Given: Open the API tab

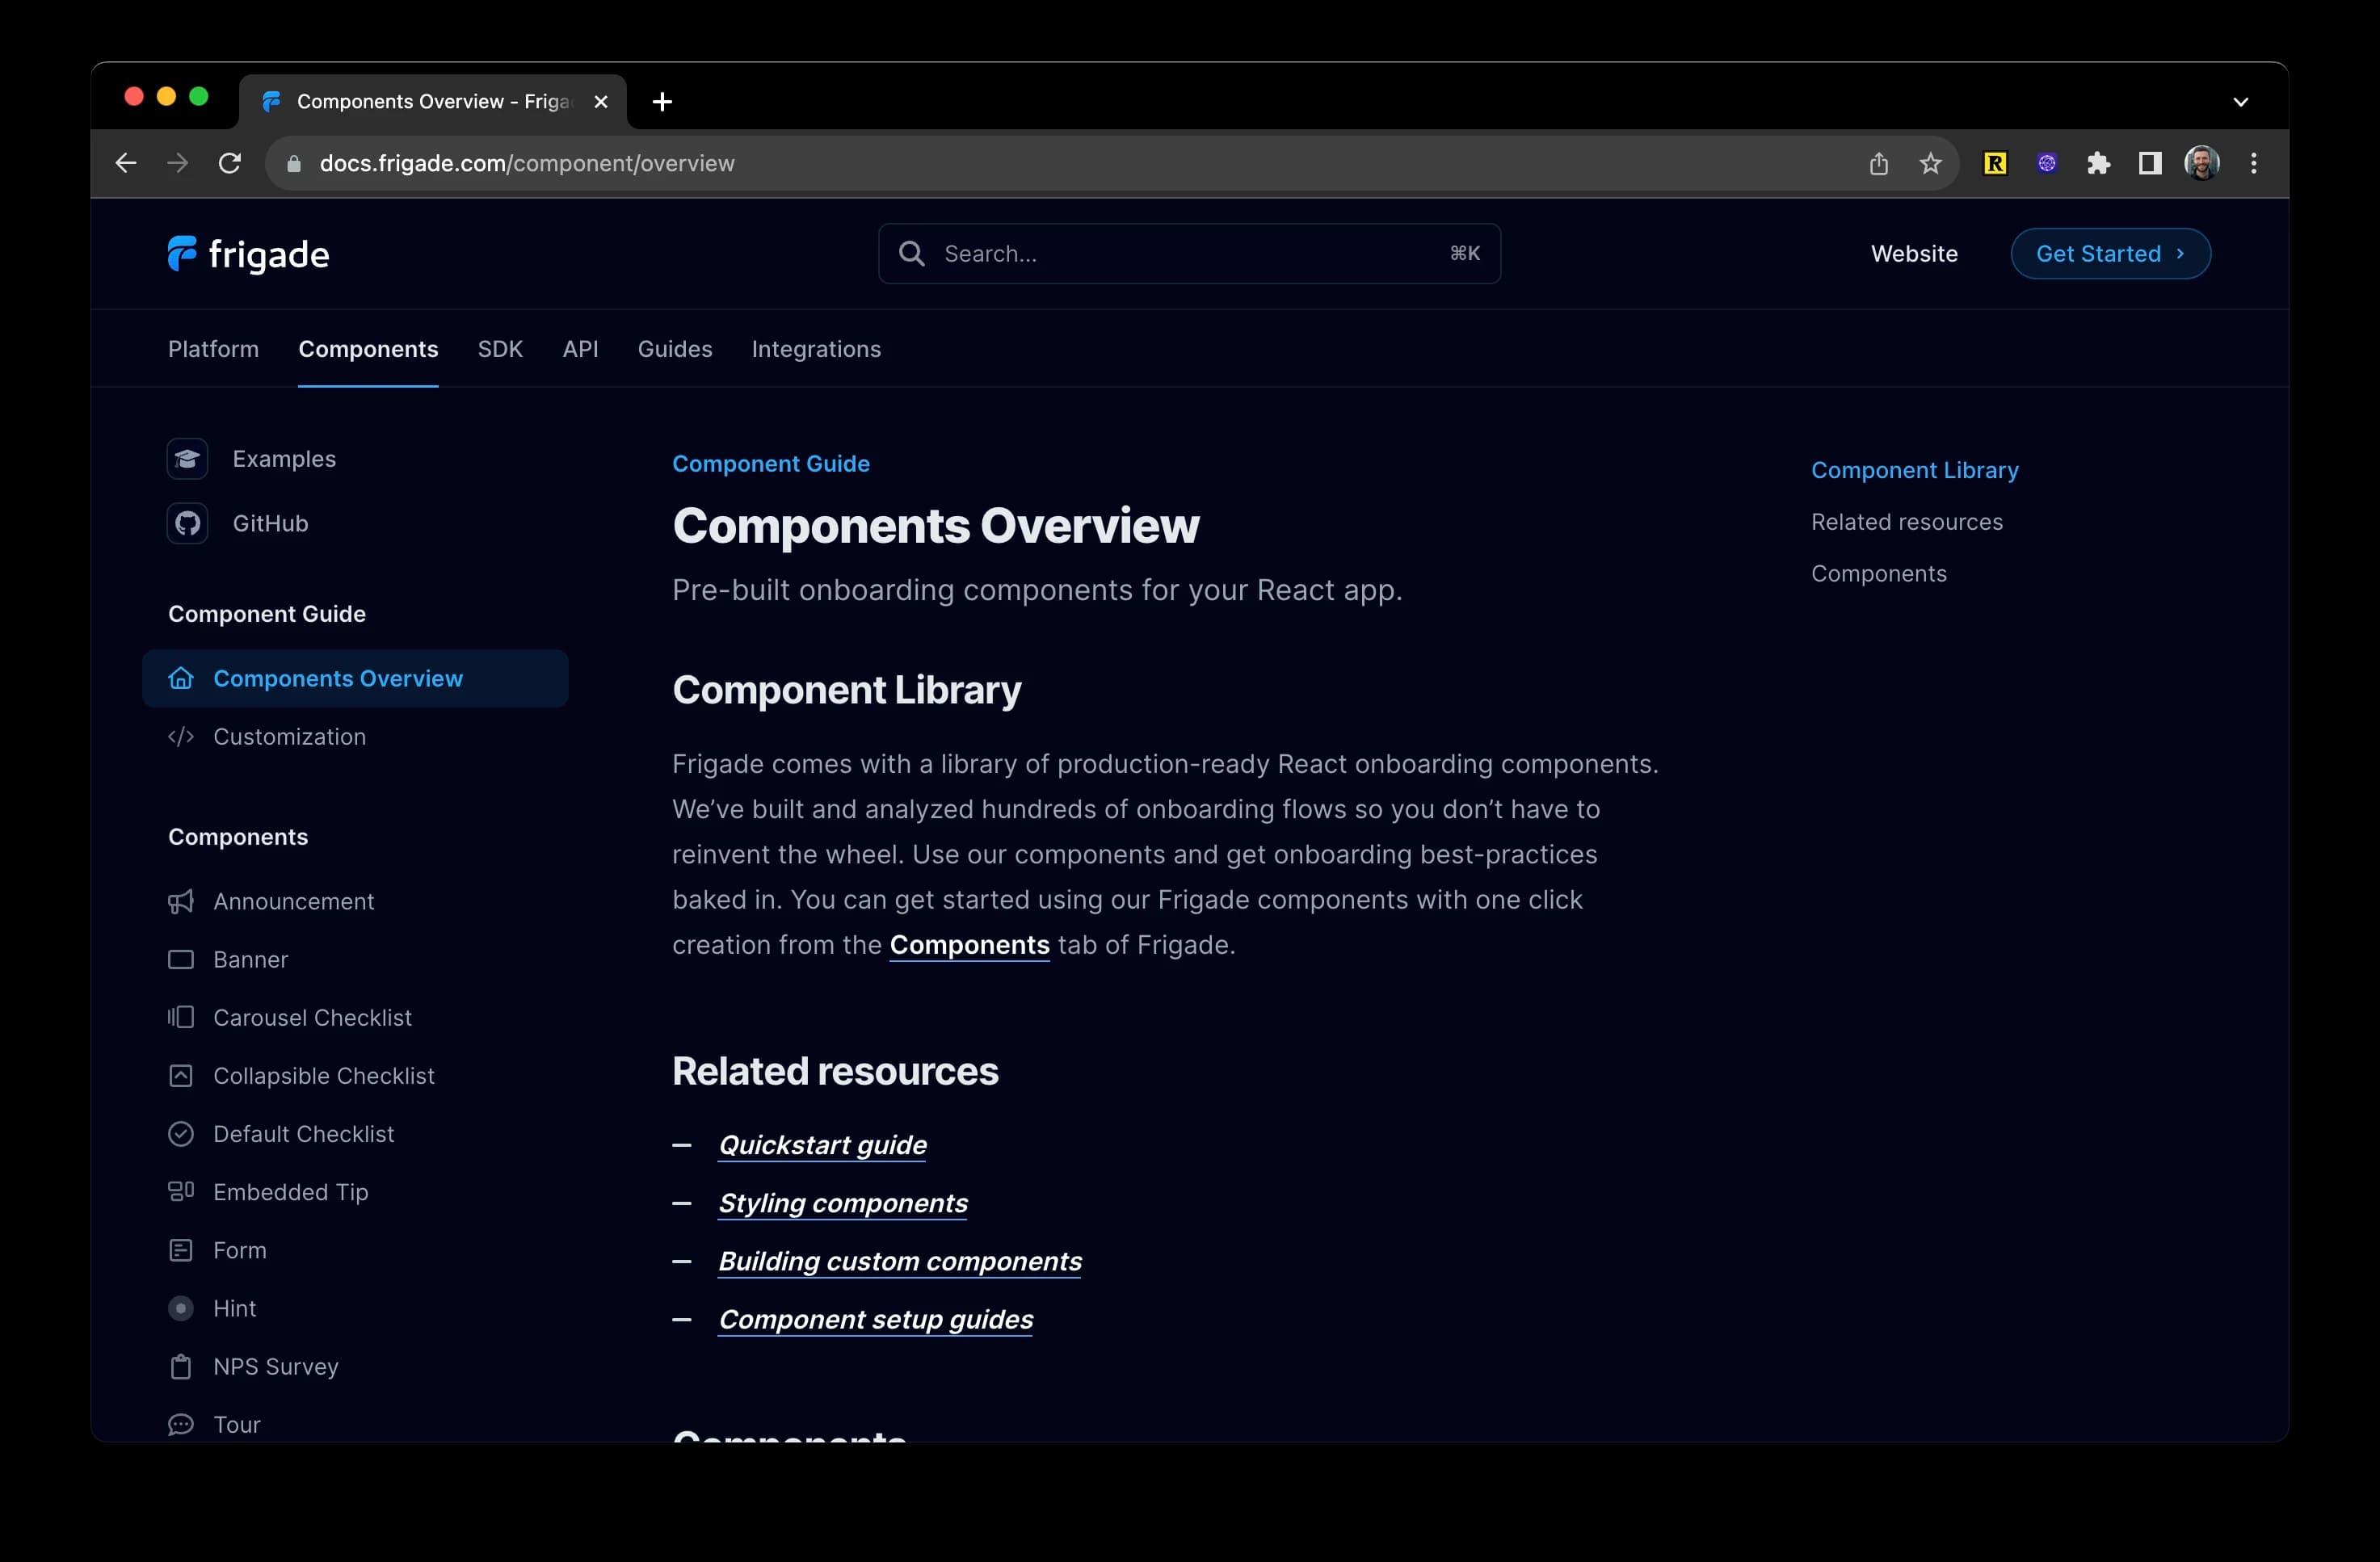Looking at the screenshot, I should click(x=580, y=349).
